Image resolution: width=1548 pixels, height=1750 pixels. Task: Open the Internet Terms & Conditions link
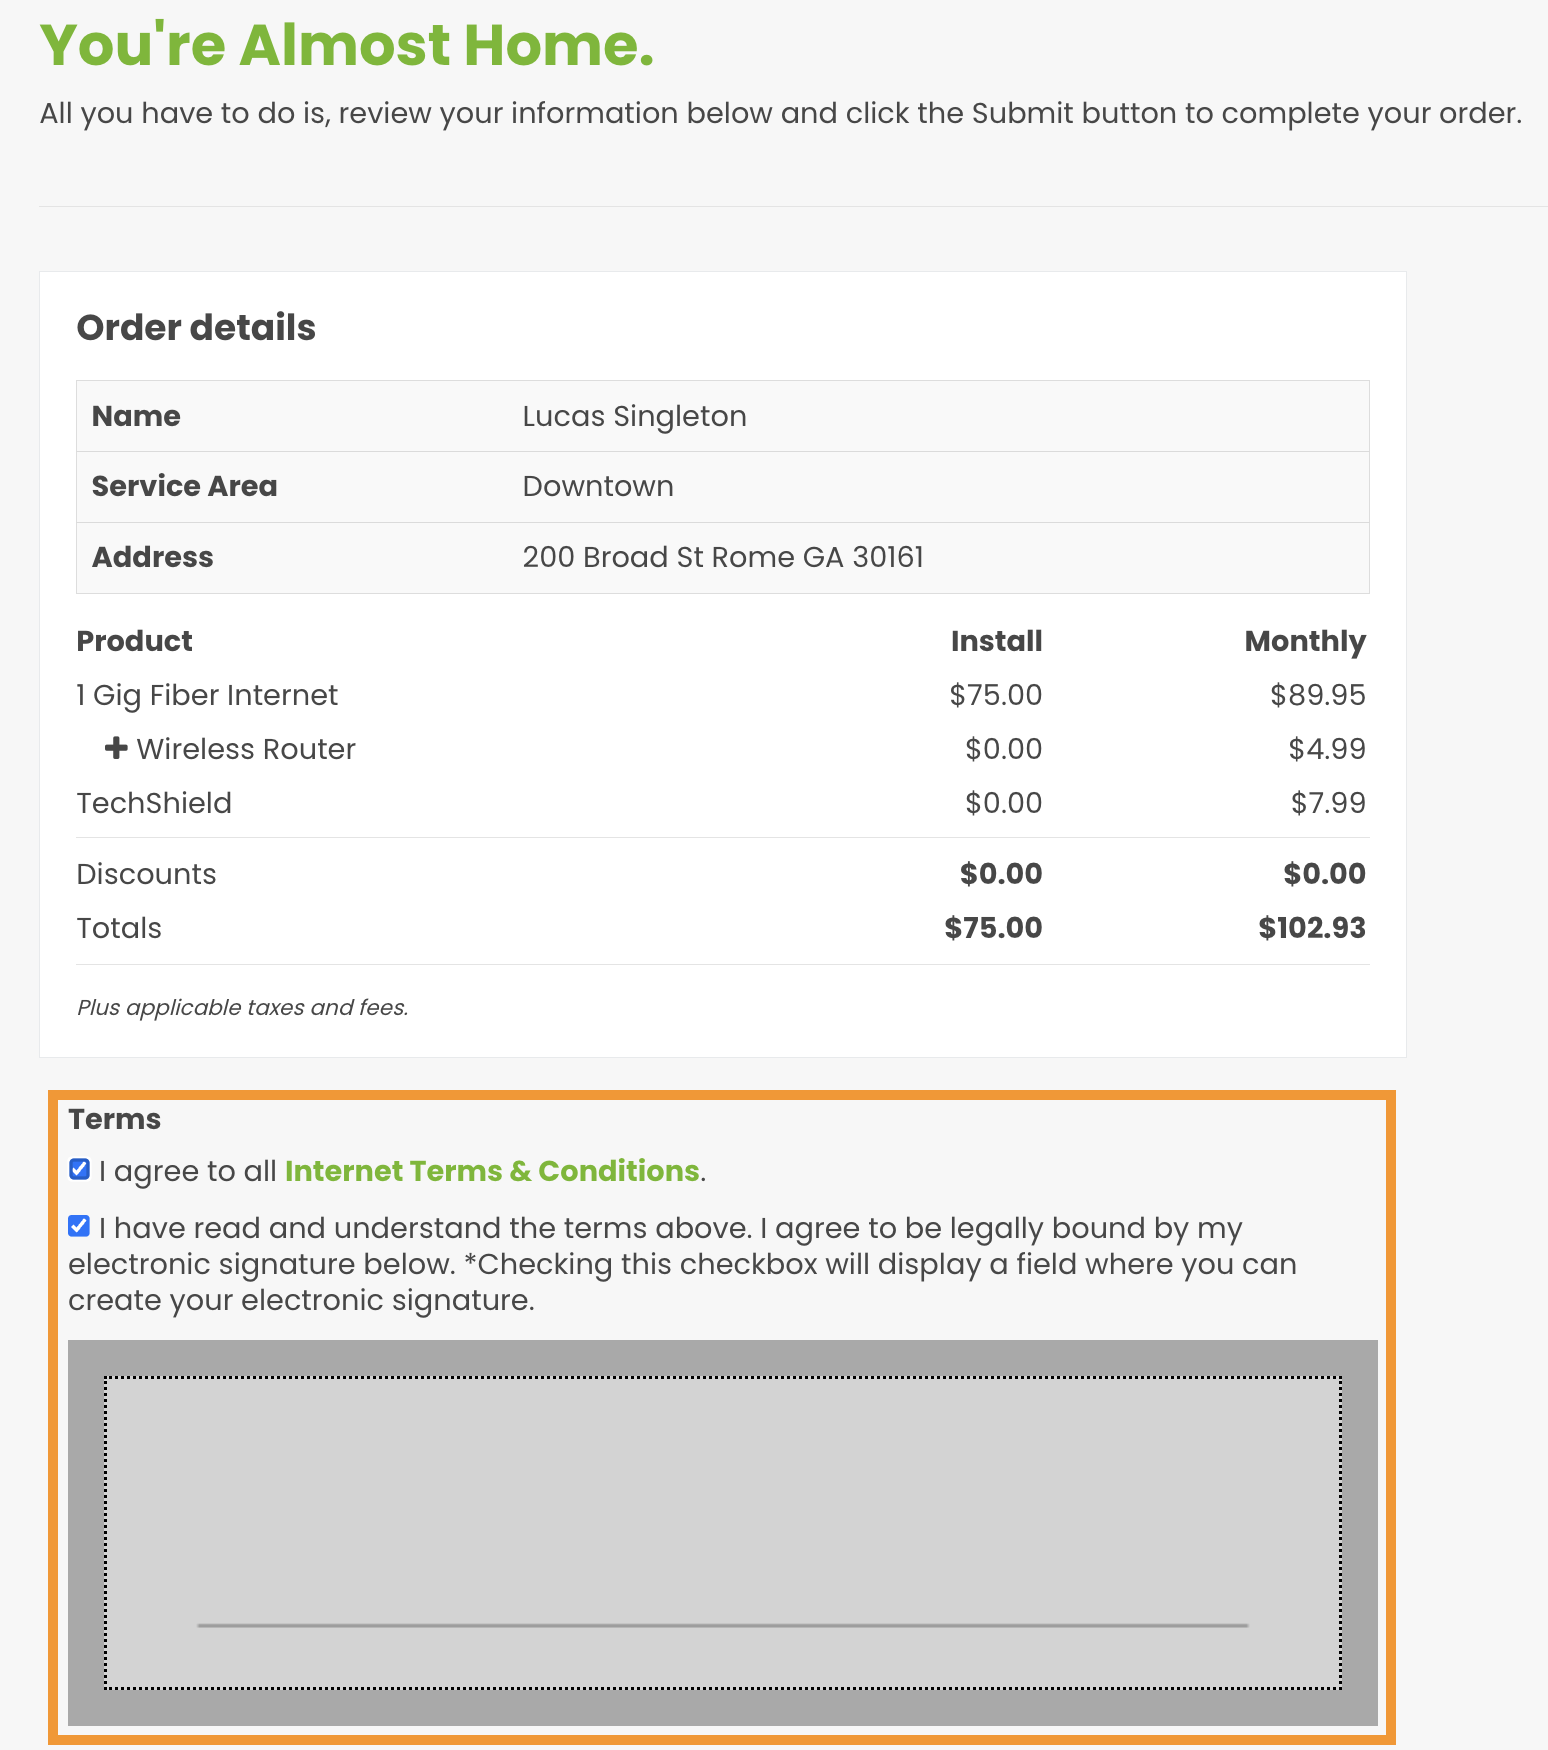(x=492, y=1171)
